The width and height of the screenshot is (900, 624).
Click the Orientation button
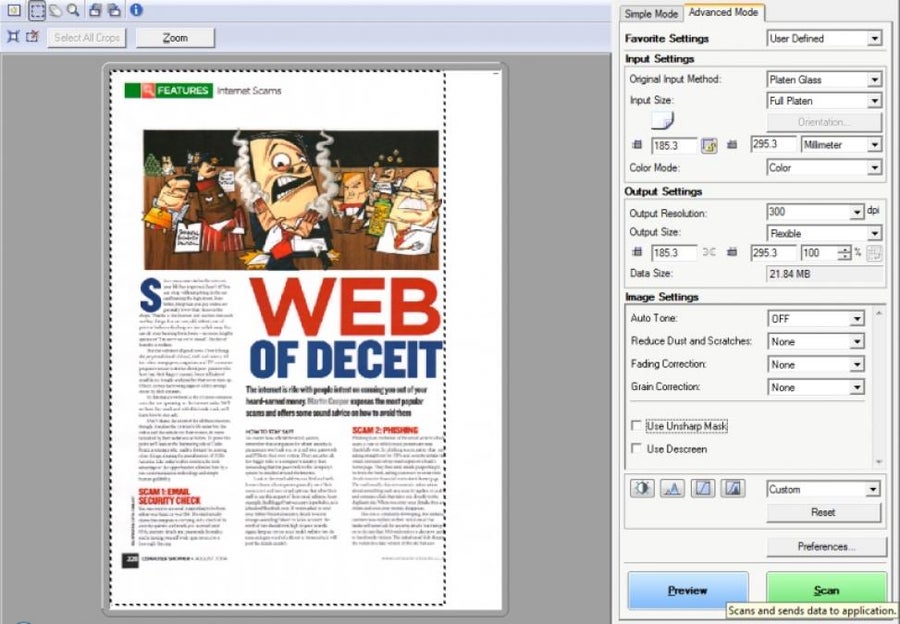824,122
